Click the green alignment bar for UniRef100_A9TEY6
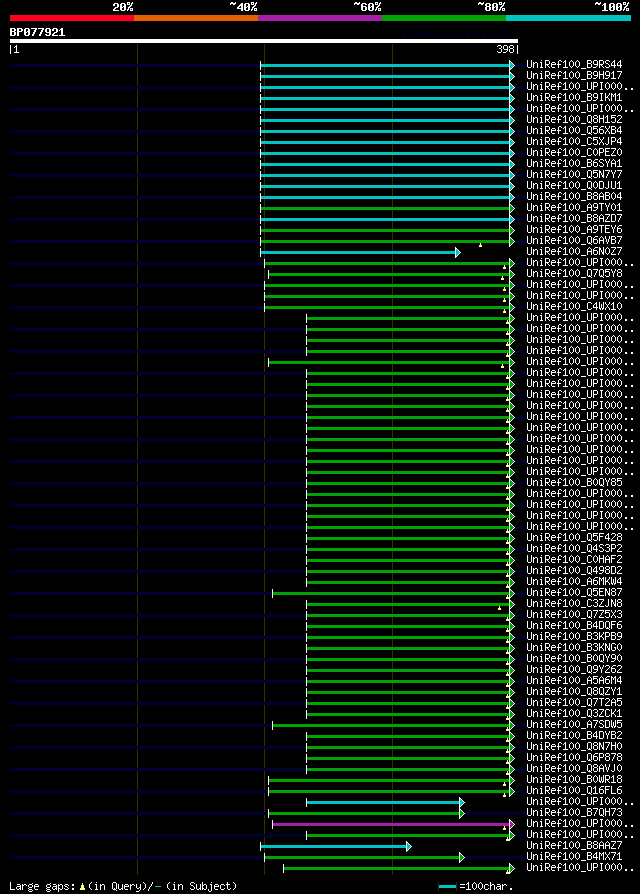This screenshot has width=640, height=894. click(387, 230)
